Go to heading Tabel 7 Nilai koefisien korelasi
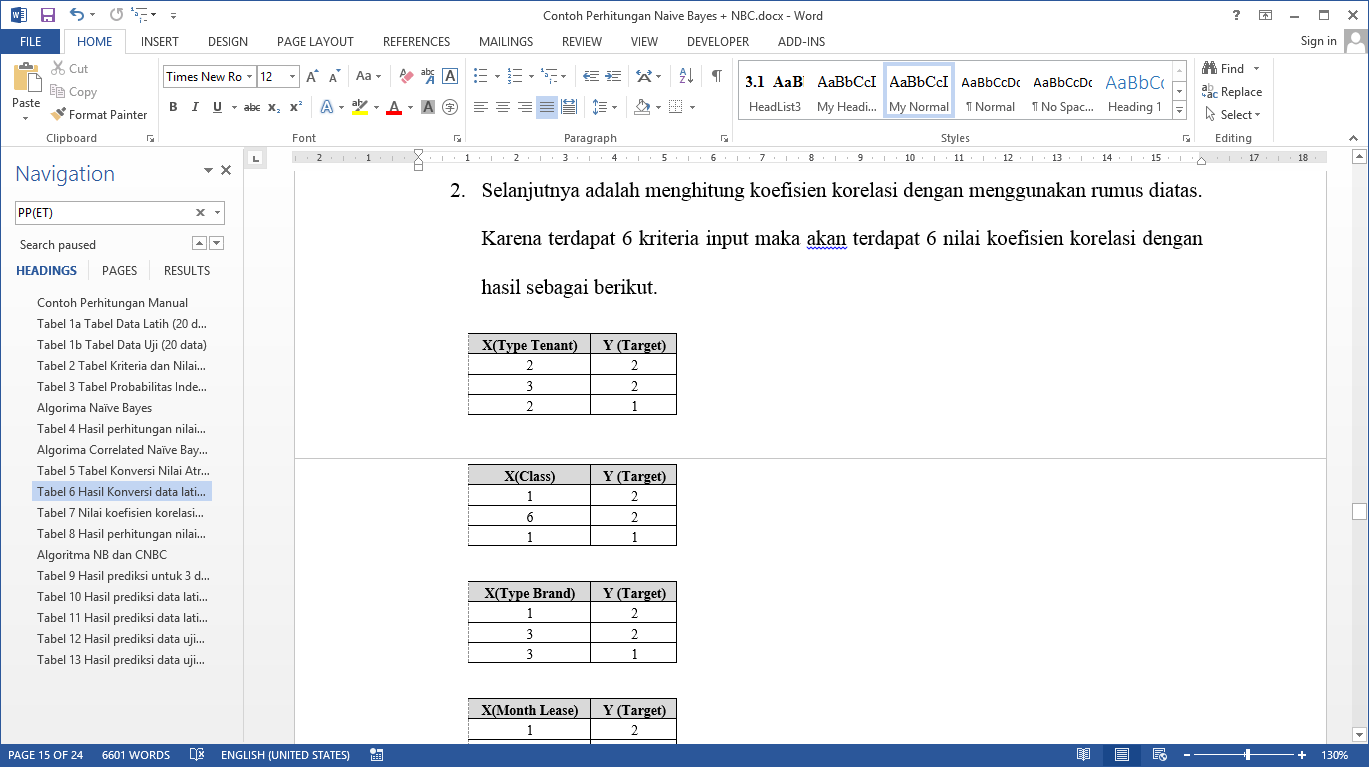The height and width of the screenshot is (767, 1369). point(123,513)
